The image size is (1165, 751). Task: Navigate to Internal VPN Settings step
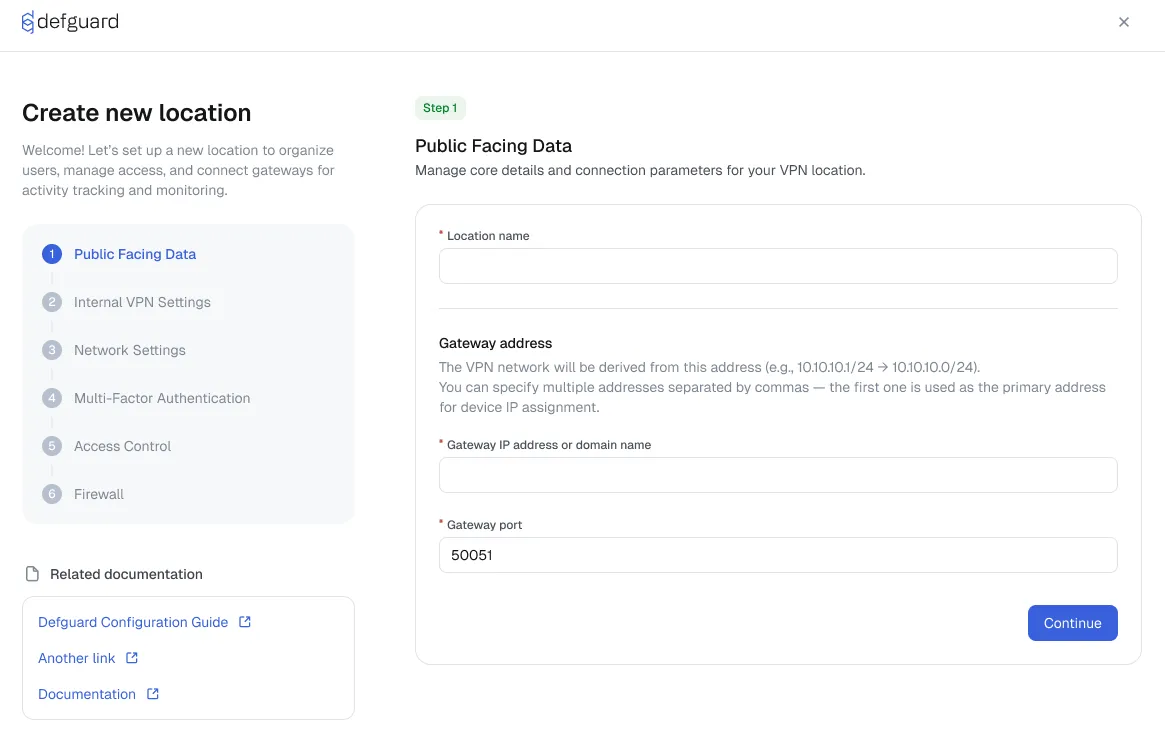pyautogui.click(x=141, y=302)
